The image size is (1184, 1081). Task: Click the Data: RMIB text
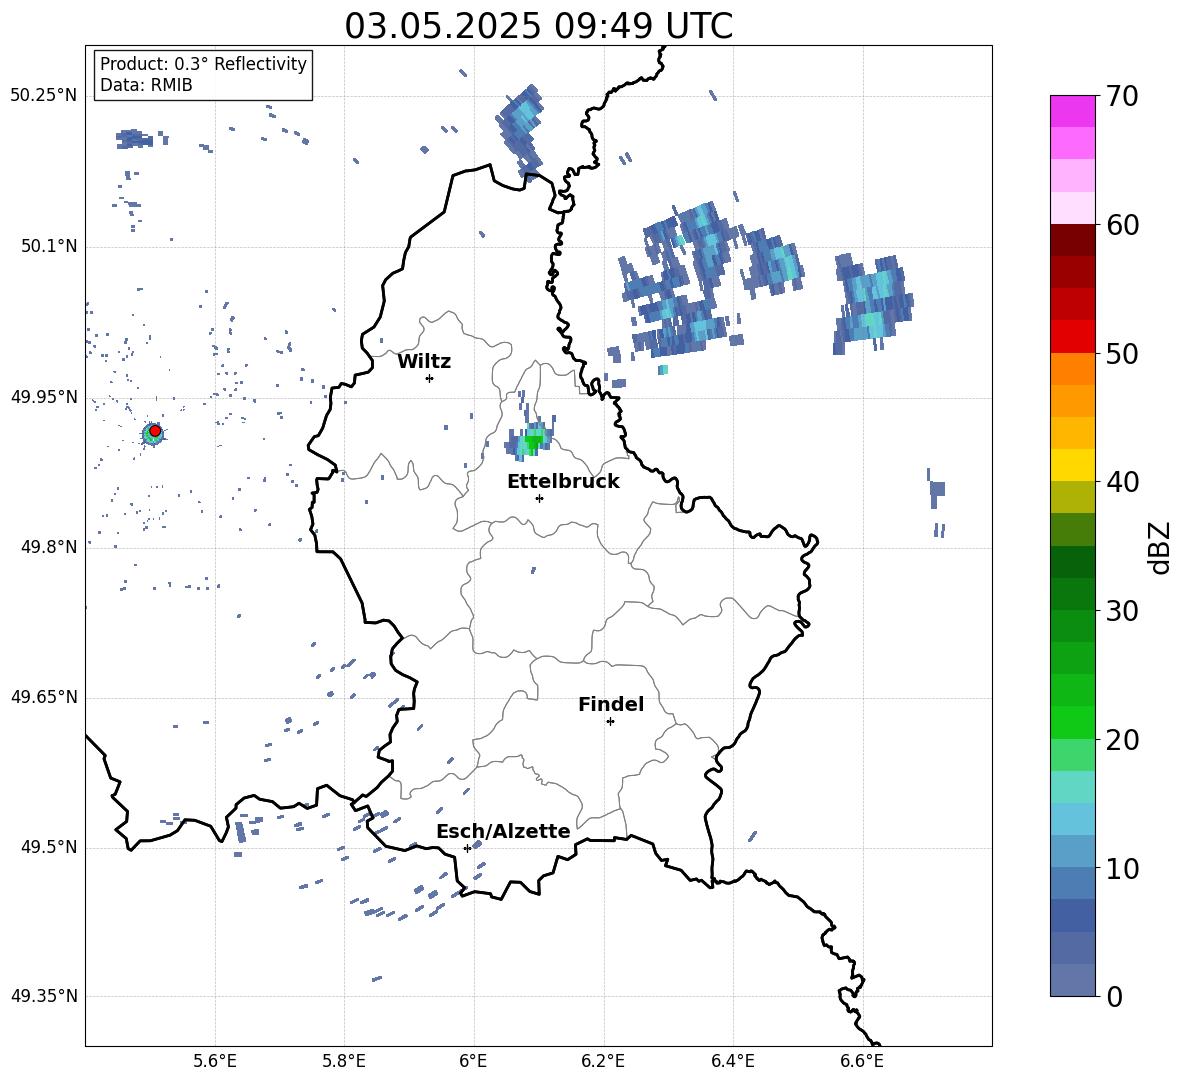146,85
